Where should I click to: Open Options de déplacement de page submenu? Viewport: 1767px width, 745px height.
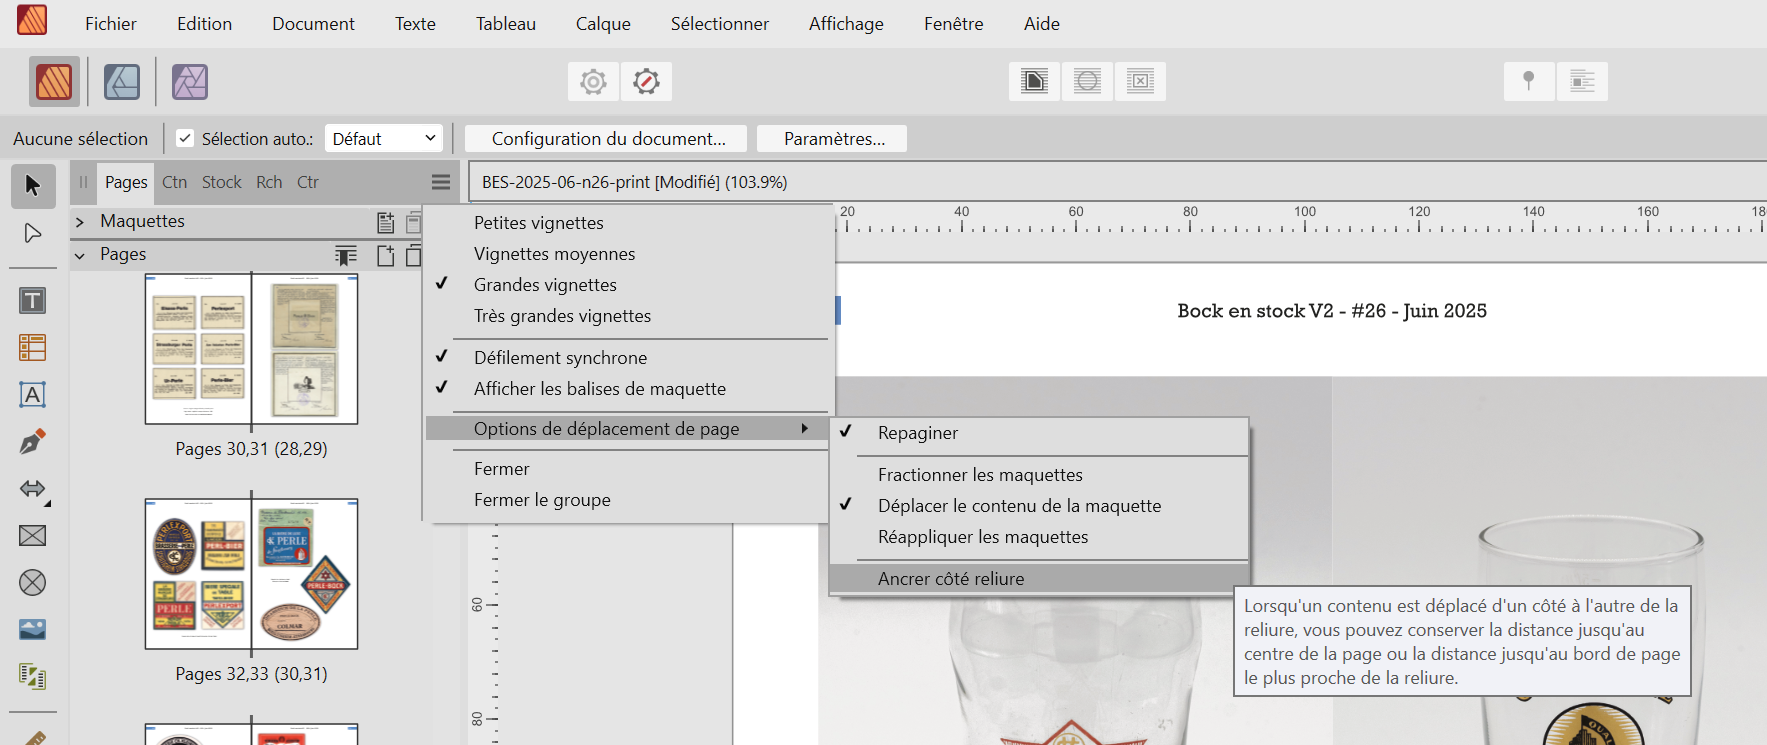click(628, 429)
